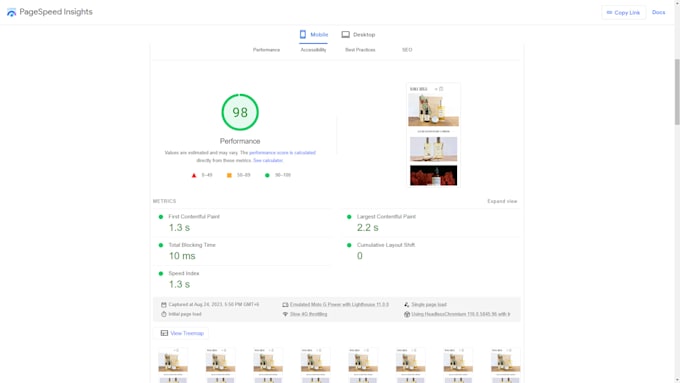Click the stopwatch icon beside Initial page load
This screenshot has width=680, height=383.
[163, 314]
